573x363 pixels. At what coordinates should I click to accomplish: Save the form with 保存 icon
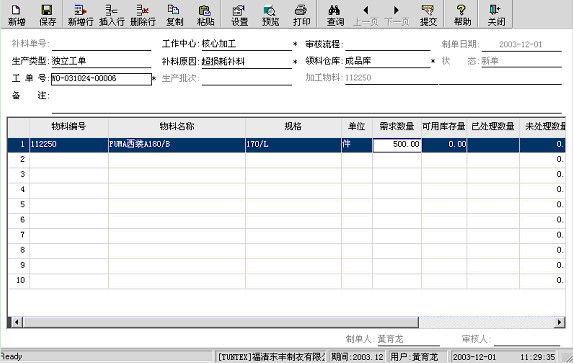(48, 15)
